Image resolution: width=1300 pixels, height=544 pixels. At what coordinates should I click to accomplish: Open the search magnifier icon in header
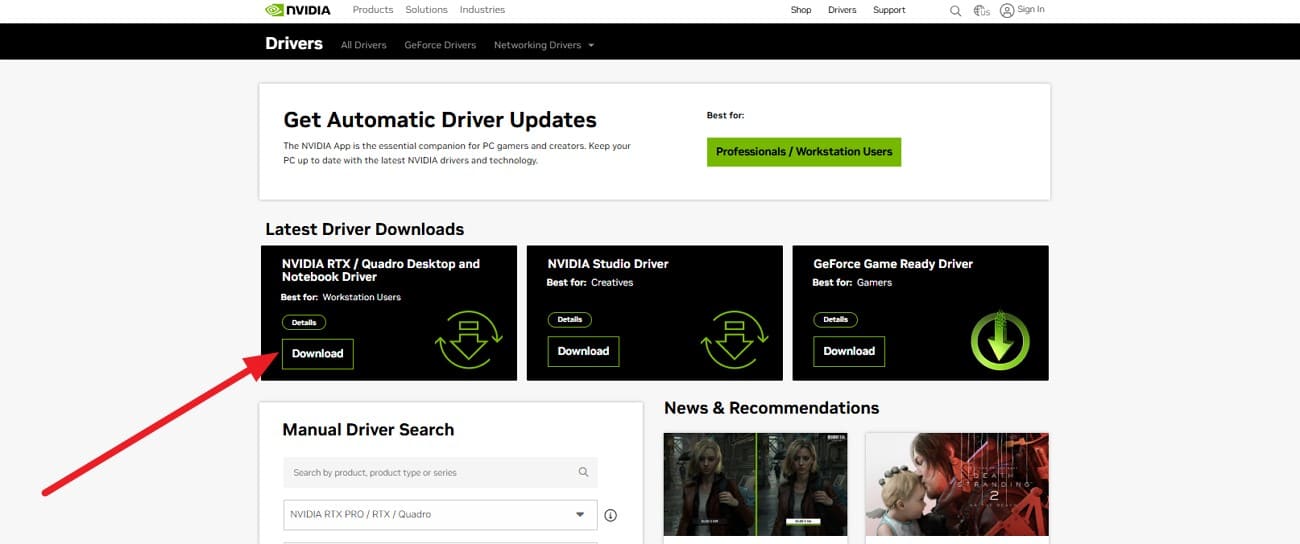(x=955, y=11)
